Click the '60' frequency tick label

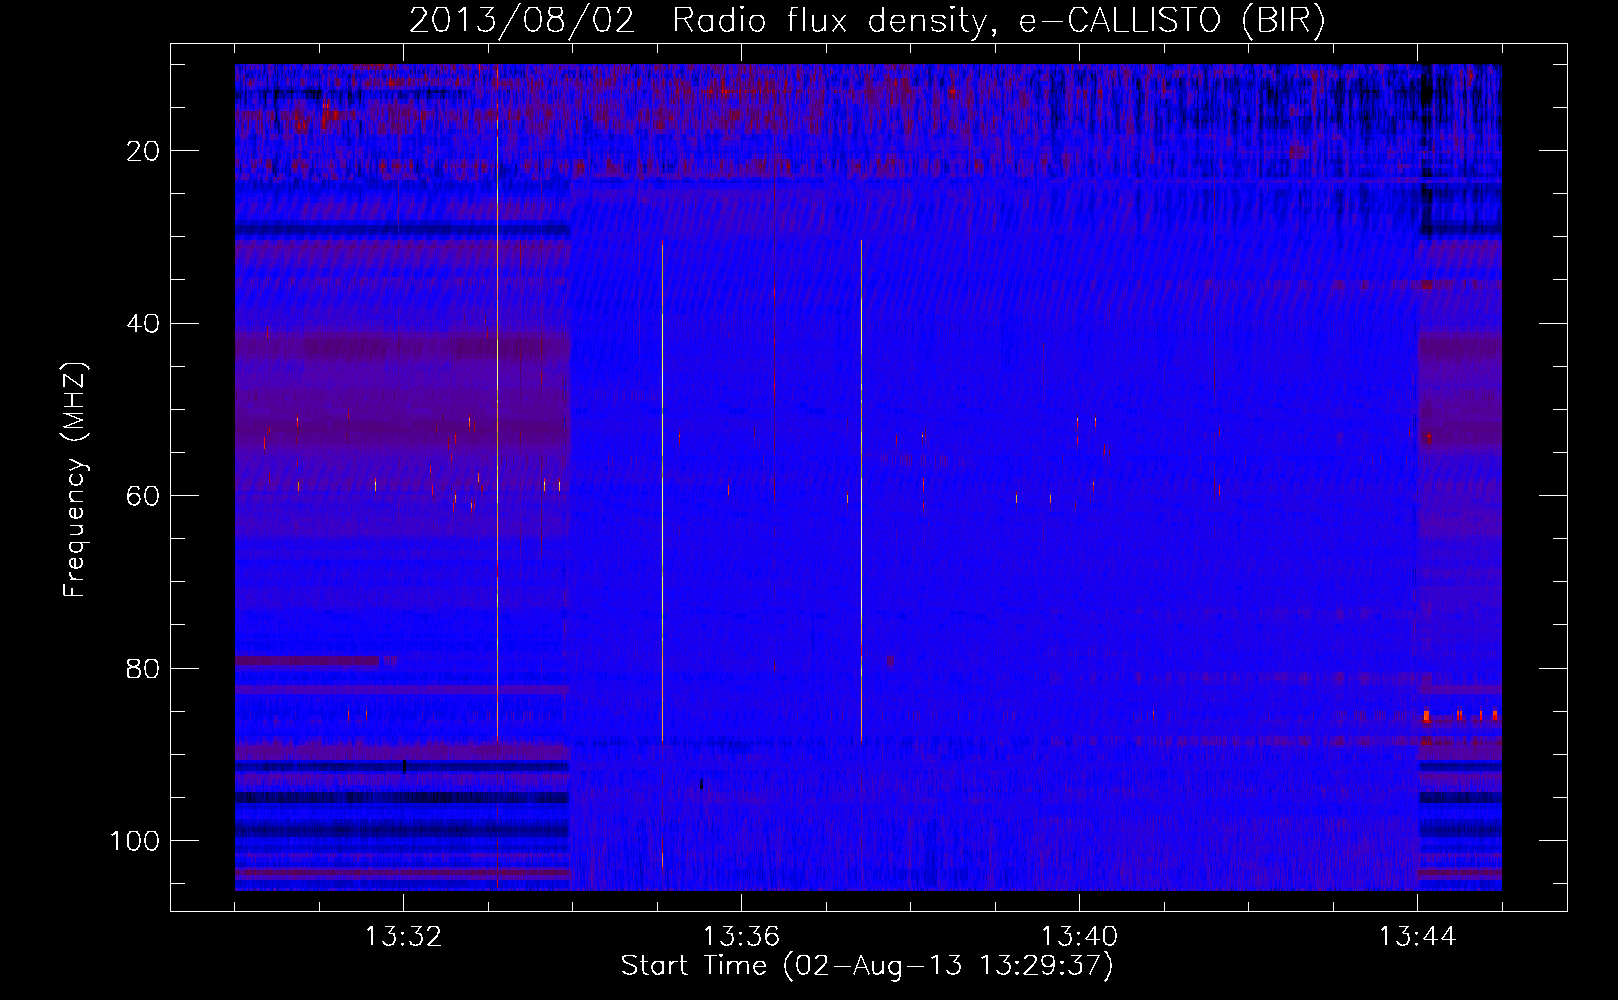click(143, 496)
